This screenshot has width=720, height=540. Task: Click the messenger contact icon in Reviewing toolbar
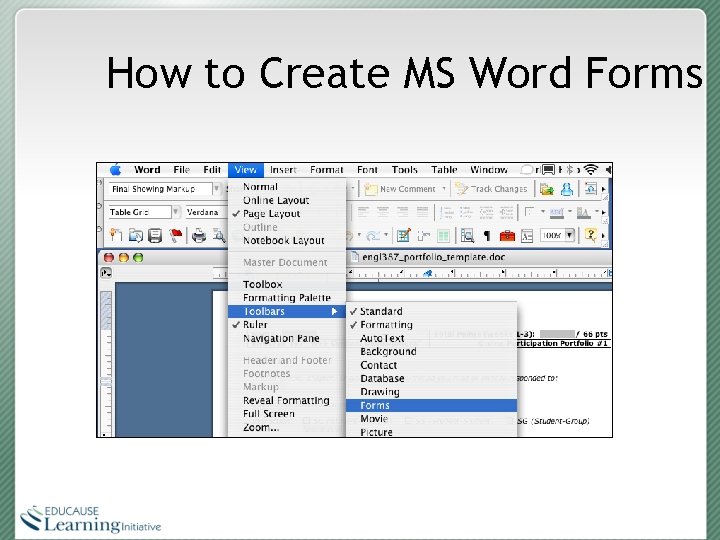pyautogui.click(x=567, y=189)
